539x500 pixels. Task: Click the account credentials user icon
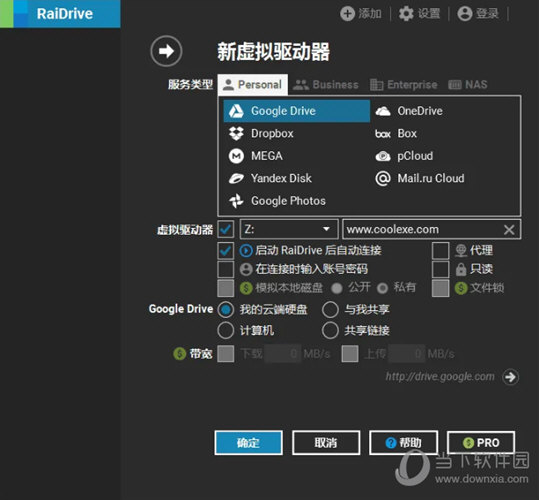click(246, 269)
